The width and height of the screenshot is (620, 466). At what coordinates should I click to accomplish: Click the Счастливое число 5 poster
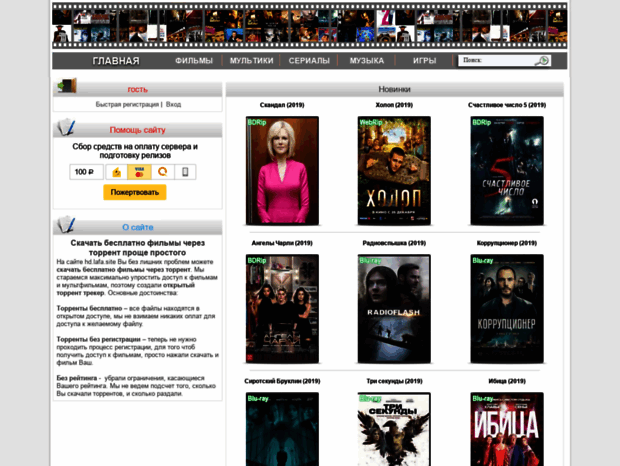tap(507, 171)
